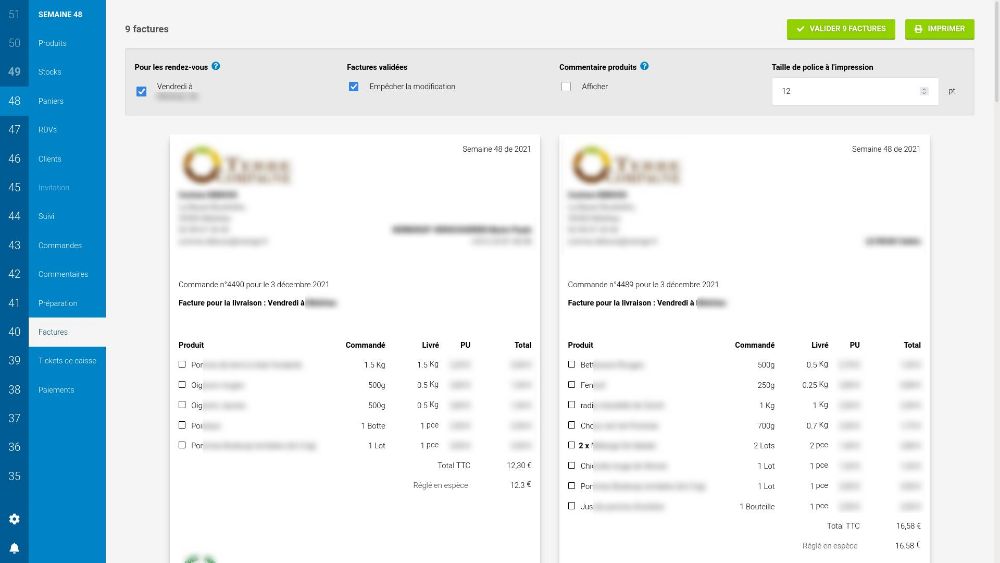Screen dimensions: 1000x563
Task: Enable Afficher product comments checkbox
Action: coord(566,87)
